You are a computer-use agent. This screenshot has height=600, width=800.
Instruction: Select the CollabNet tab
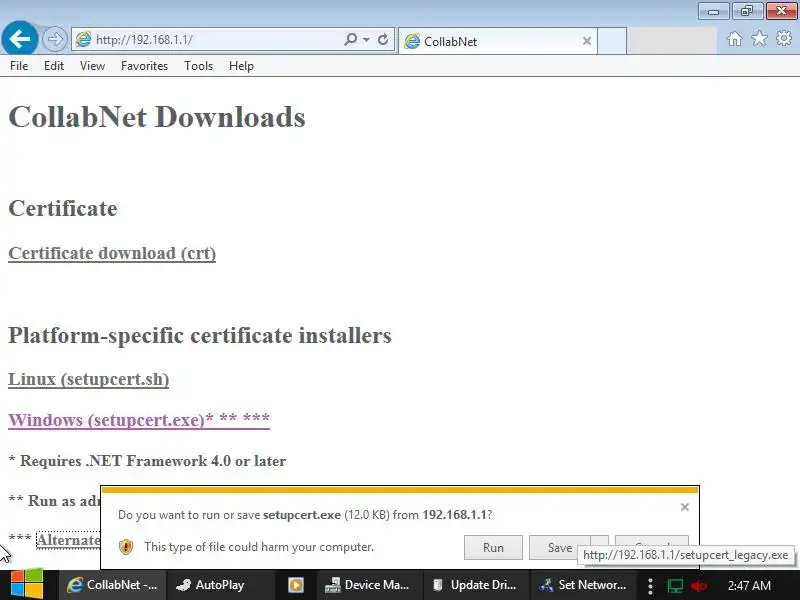(x=497, y=41)
